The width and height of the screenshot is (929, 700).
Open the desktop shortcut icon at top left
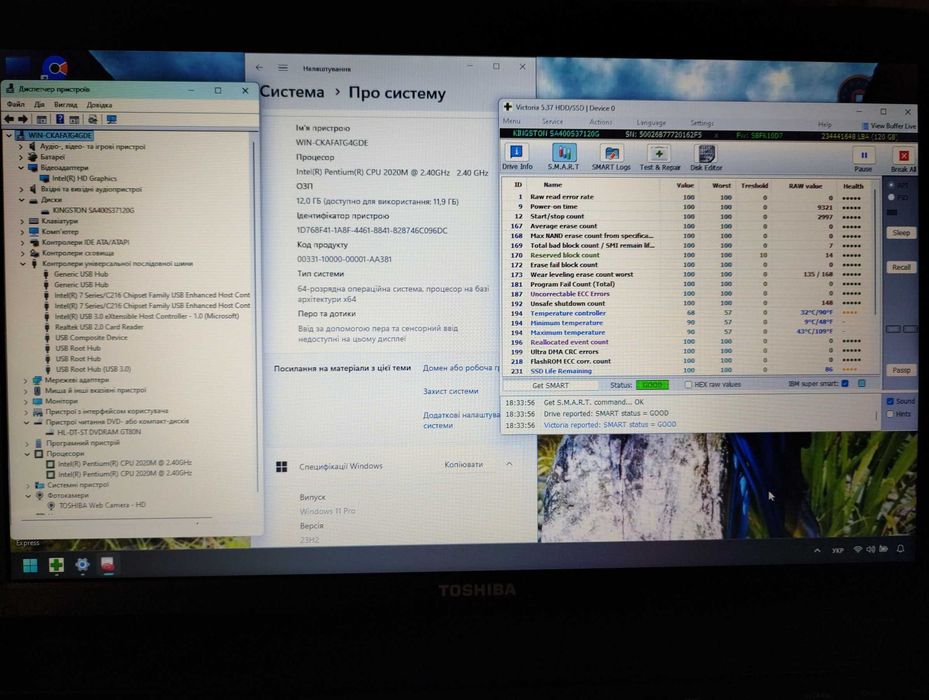point(55,68)
